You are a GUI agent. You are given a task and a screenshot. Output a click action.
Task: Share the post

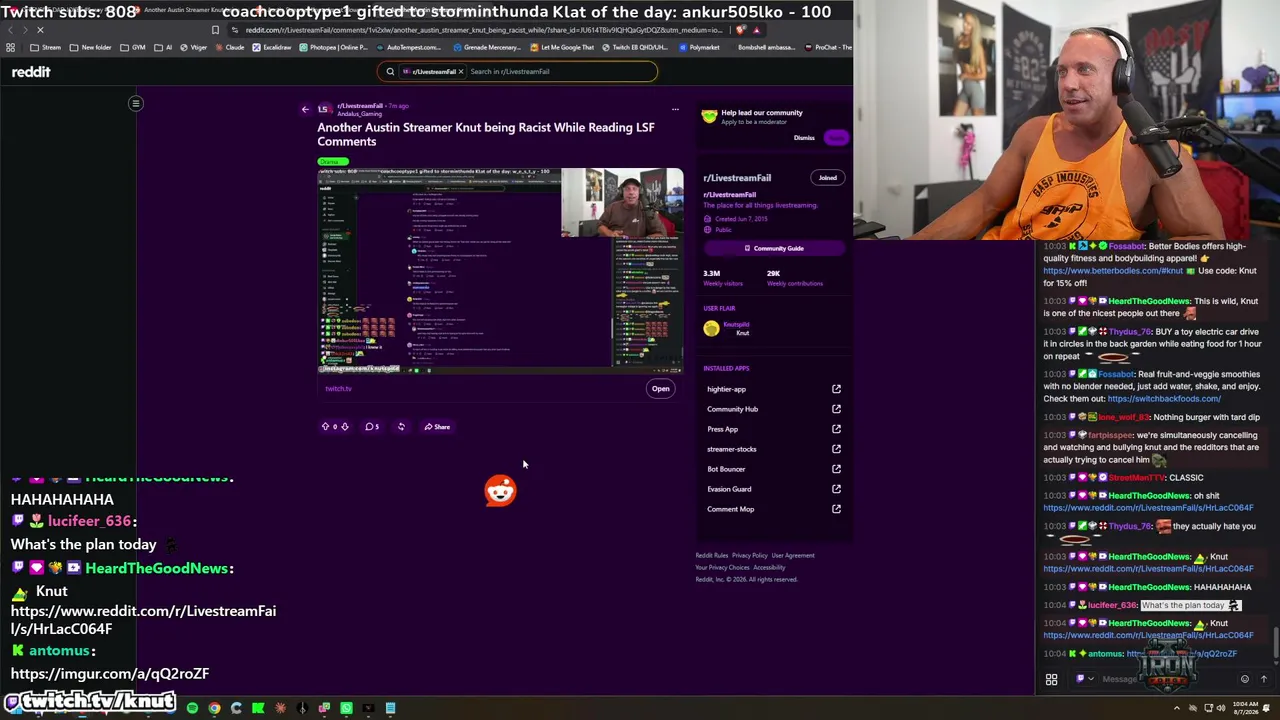coord(437,427)
